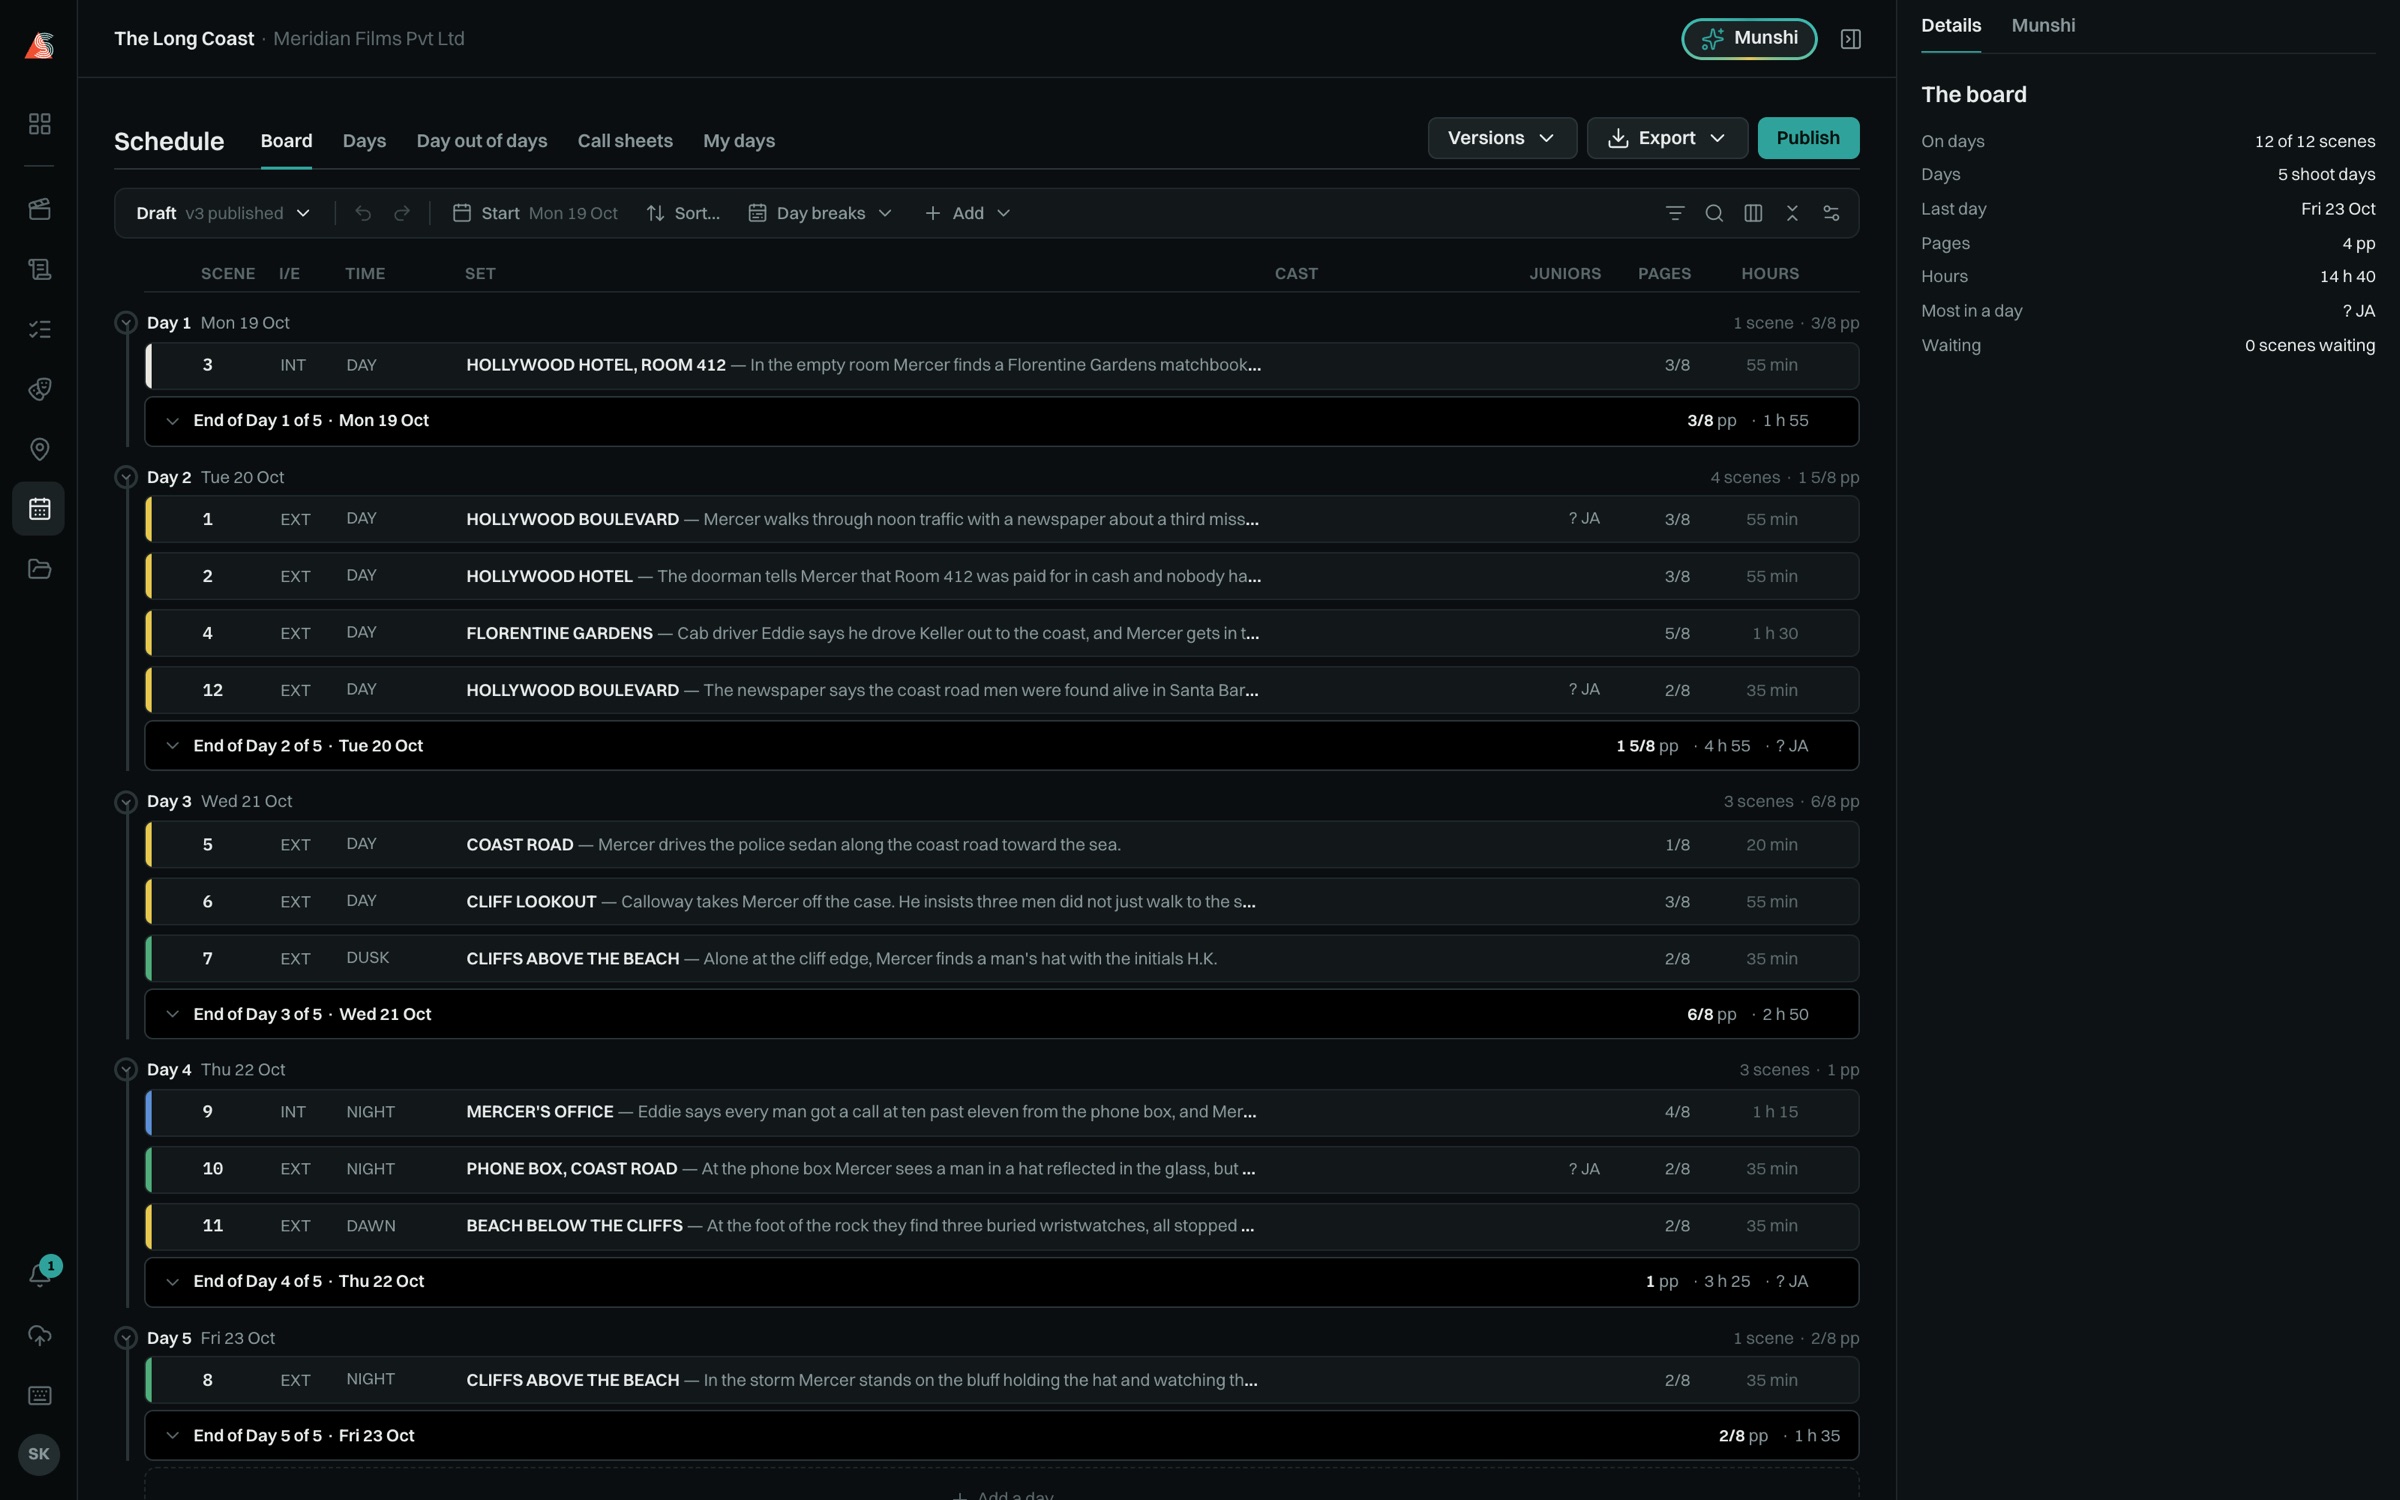Viewport: 2400px width, 1500px height.
Task: Open the script pages icon in sidebar
Action: pyautogui.click(x=39, y=269)
